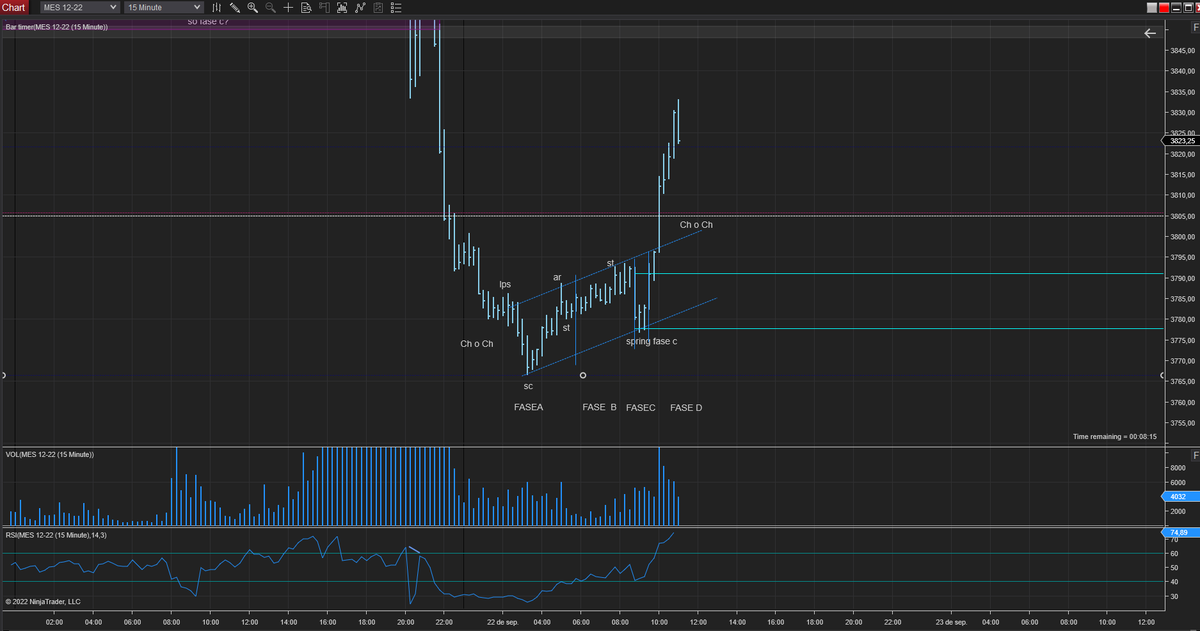The height and width of the screenshot is (631, 1200).
Task: Click the red interval link button
Action: (1164, 8)
